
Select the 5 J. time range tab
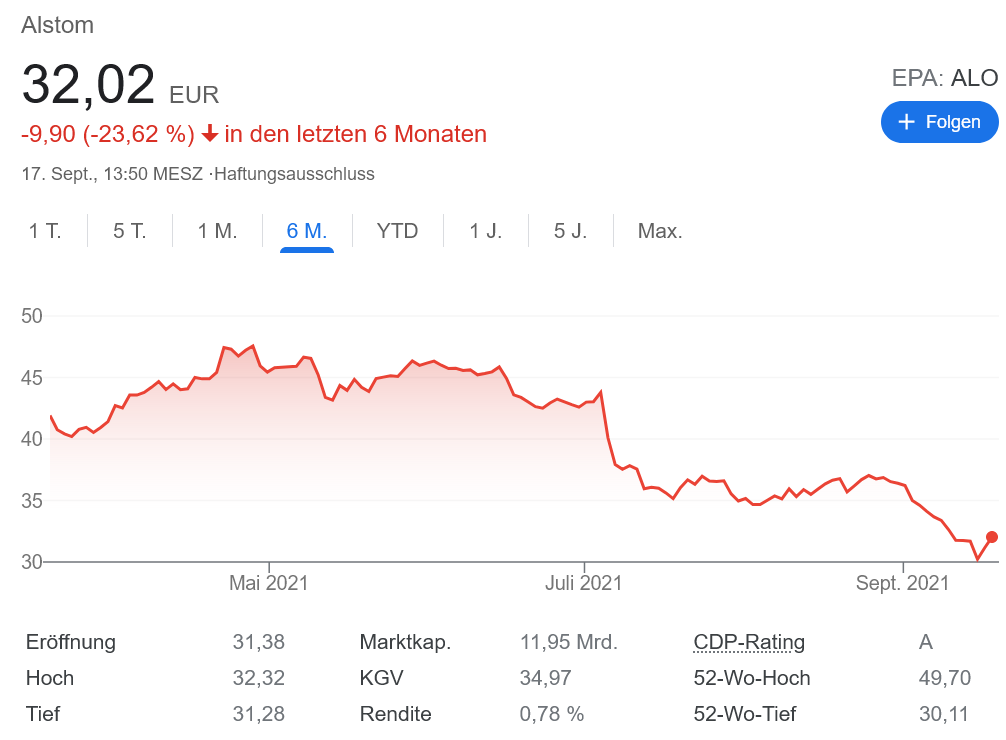[570, 231]
